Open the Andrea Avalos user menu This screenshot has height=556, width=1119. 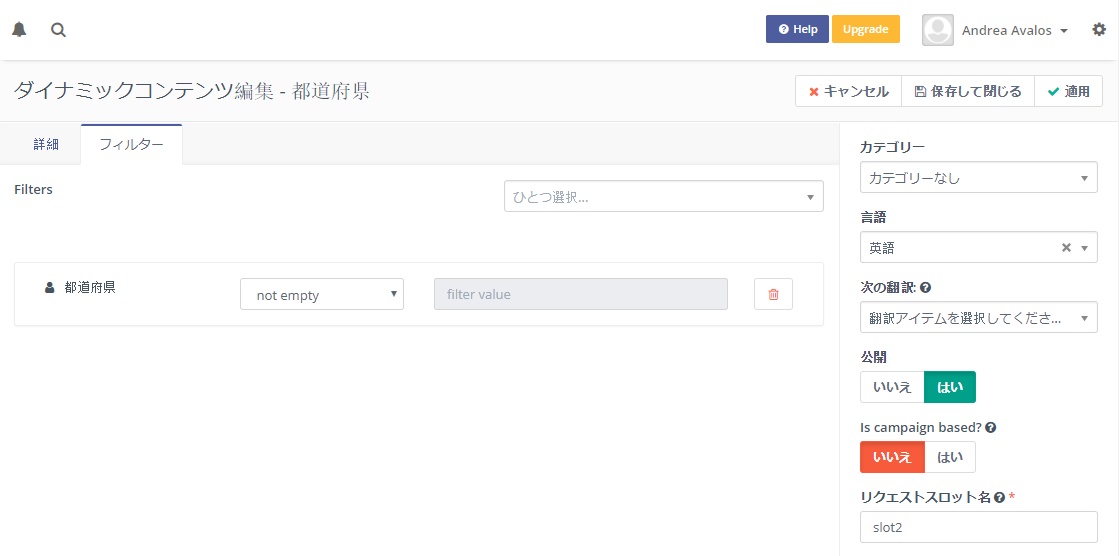(1014, 30)
